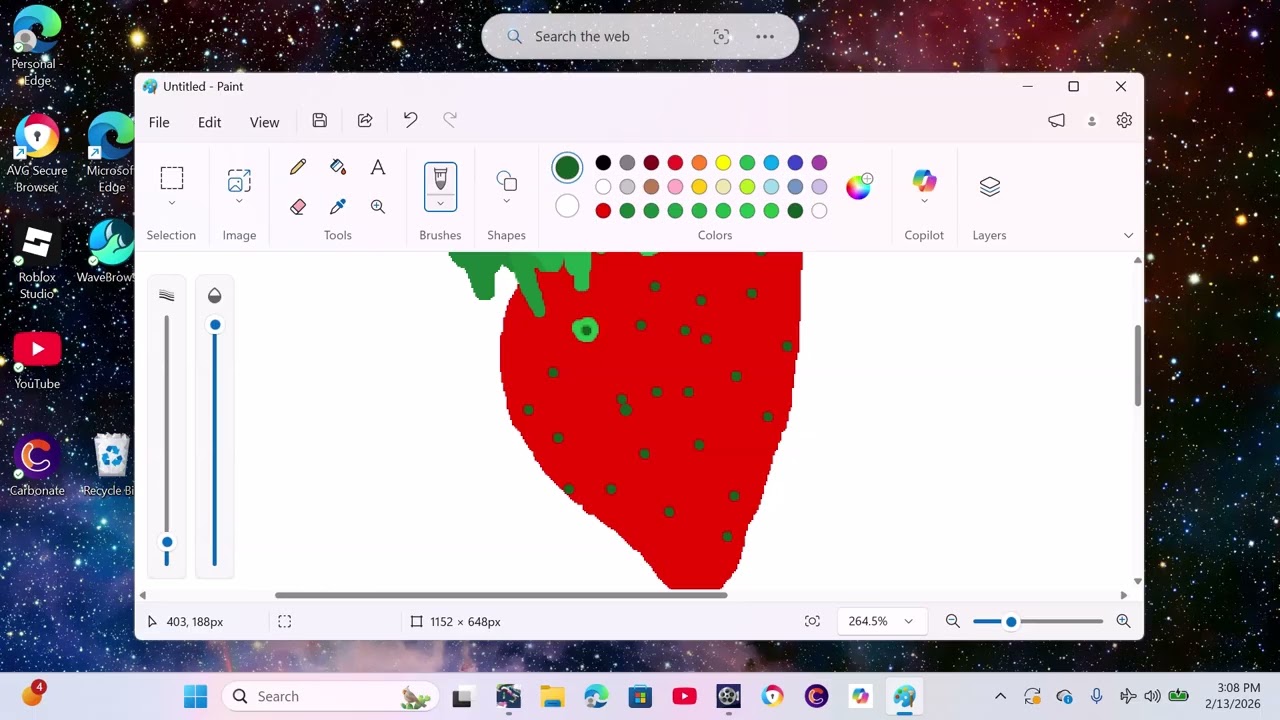The width and height of the screenshot is (1280, 720).
Task: Click the rectangular Selection tool
Action: click(172, 178)
